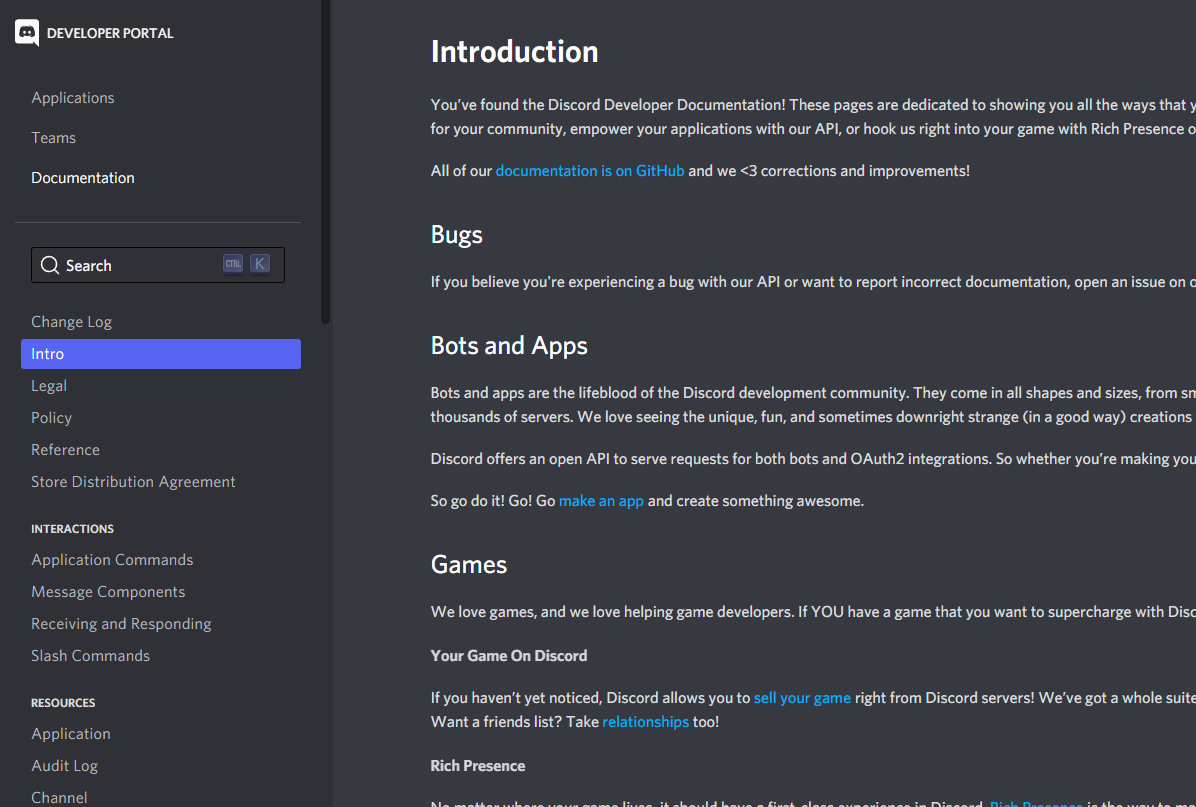Click the 'Your Game On Discord' subheading

[509, 656]
